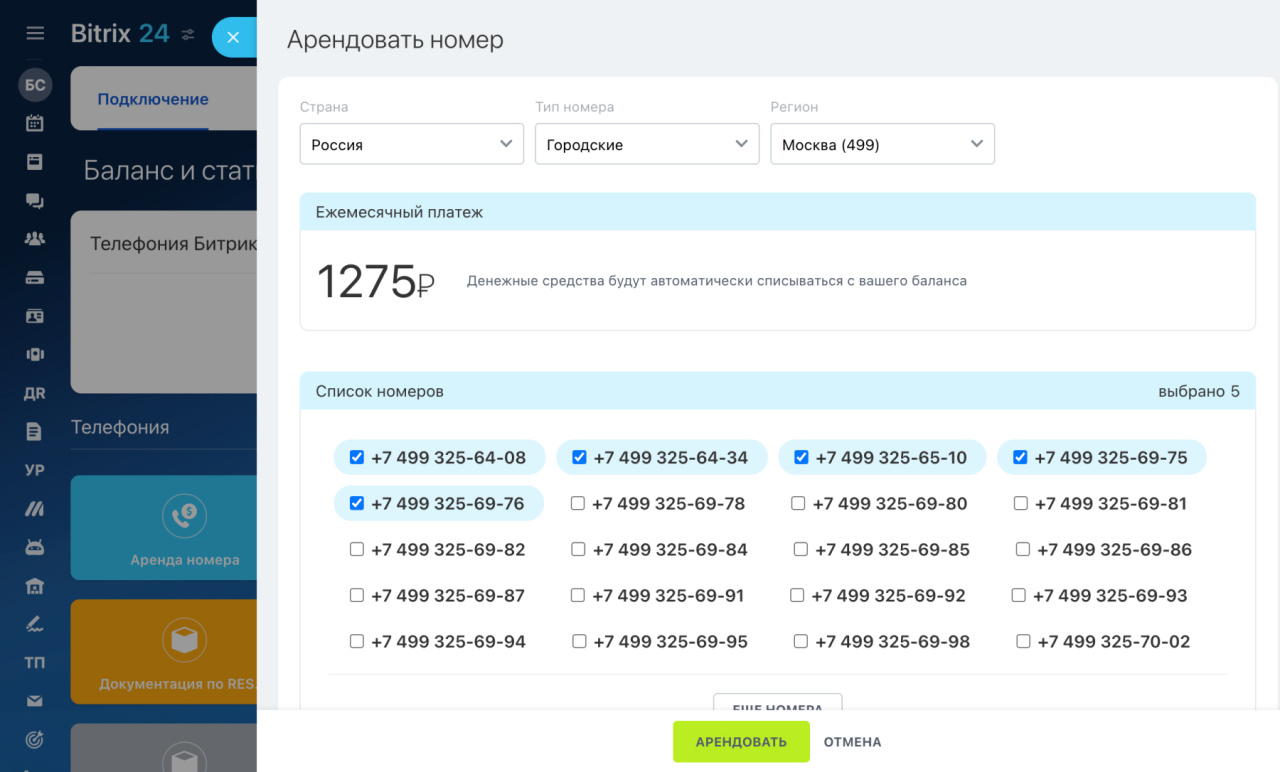This screenshot has height=772, width=1280.
Task: Enable number +7 499 325-69-94
Action: [x=357, y=641]
